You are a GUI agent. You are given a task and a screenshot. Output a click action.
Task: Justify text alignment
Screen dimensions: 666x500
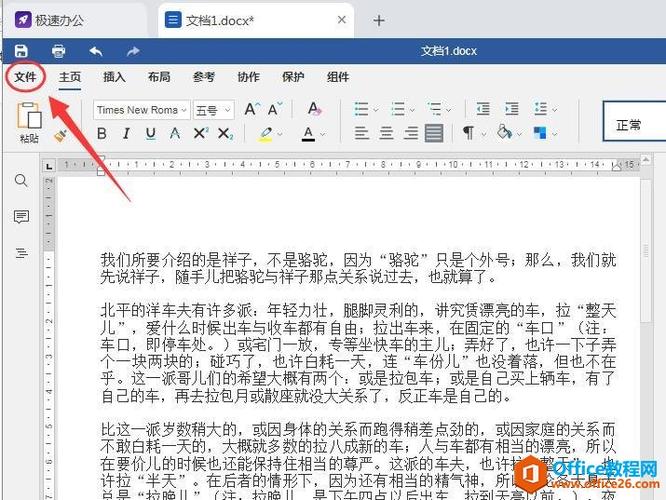tap(434, 133)
